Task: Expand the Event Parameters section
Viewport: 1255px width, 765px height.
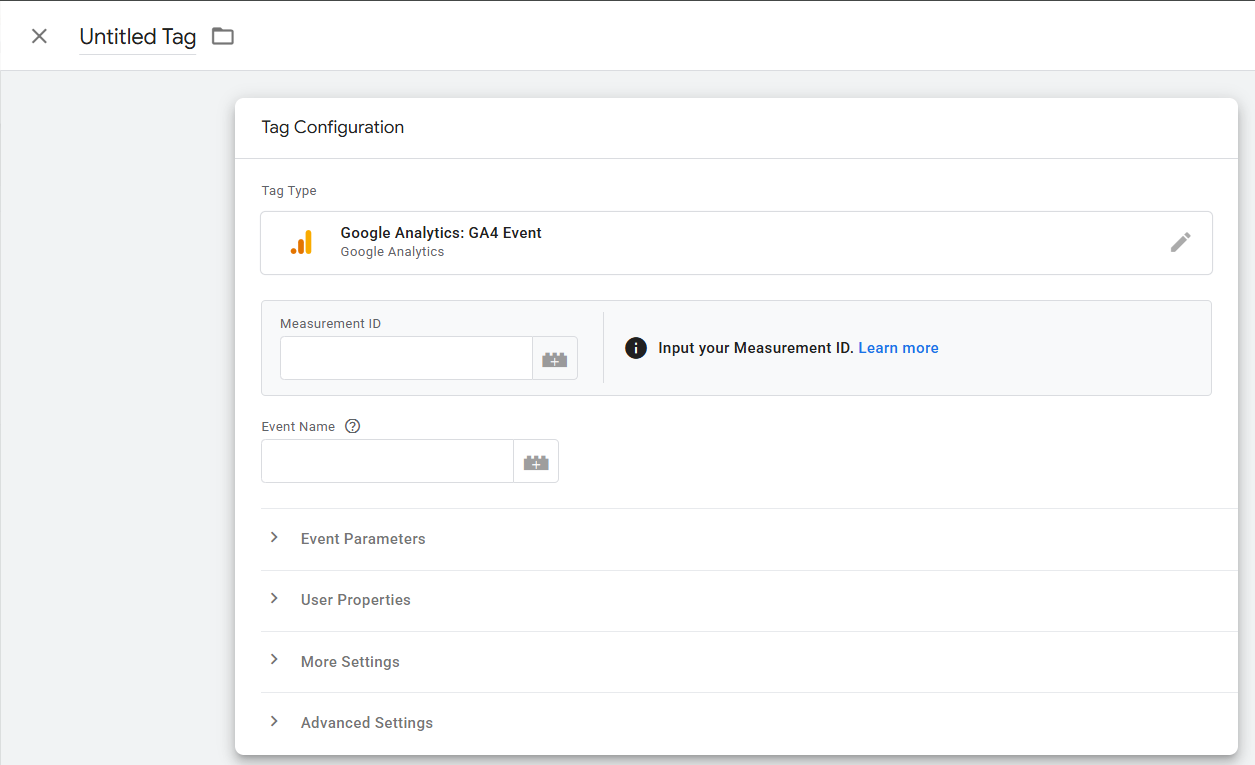Action: tap(363, 539)
